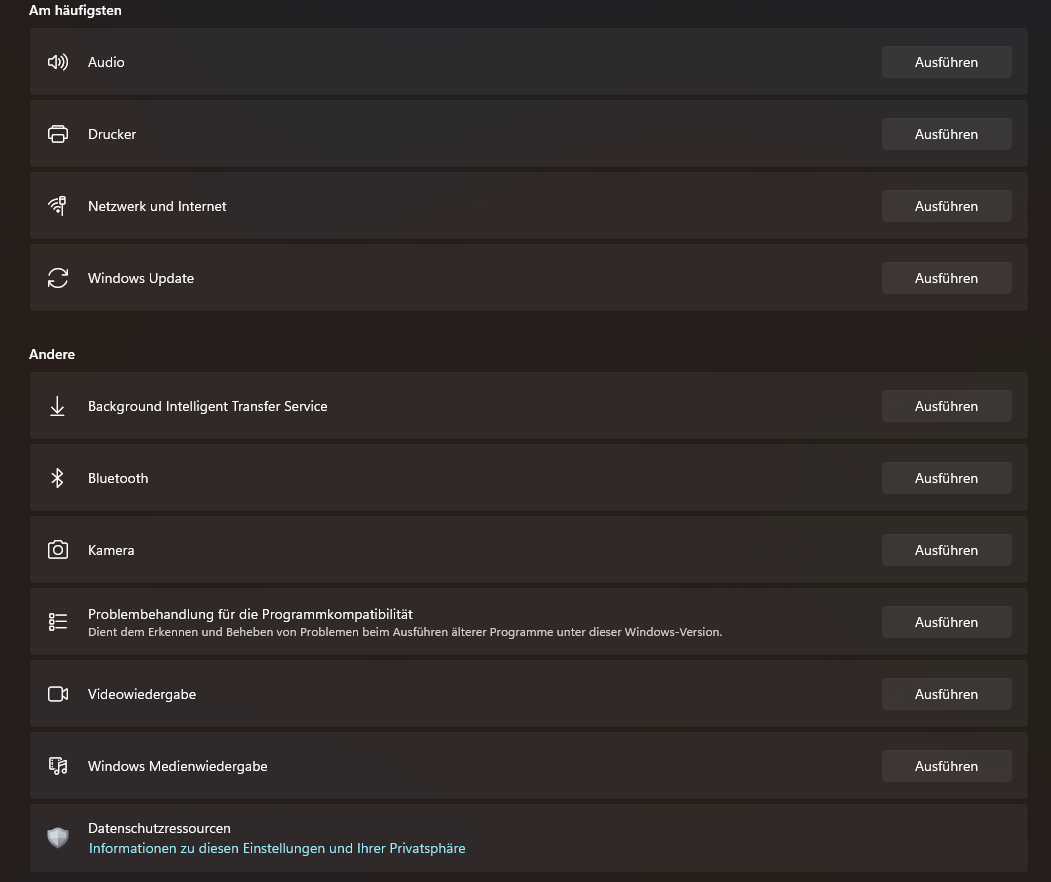Start the Programmkompatibilität troubleshooter

pyautogui.click(x=946, y=622)
